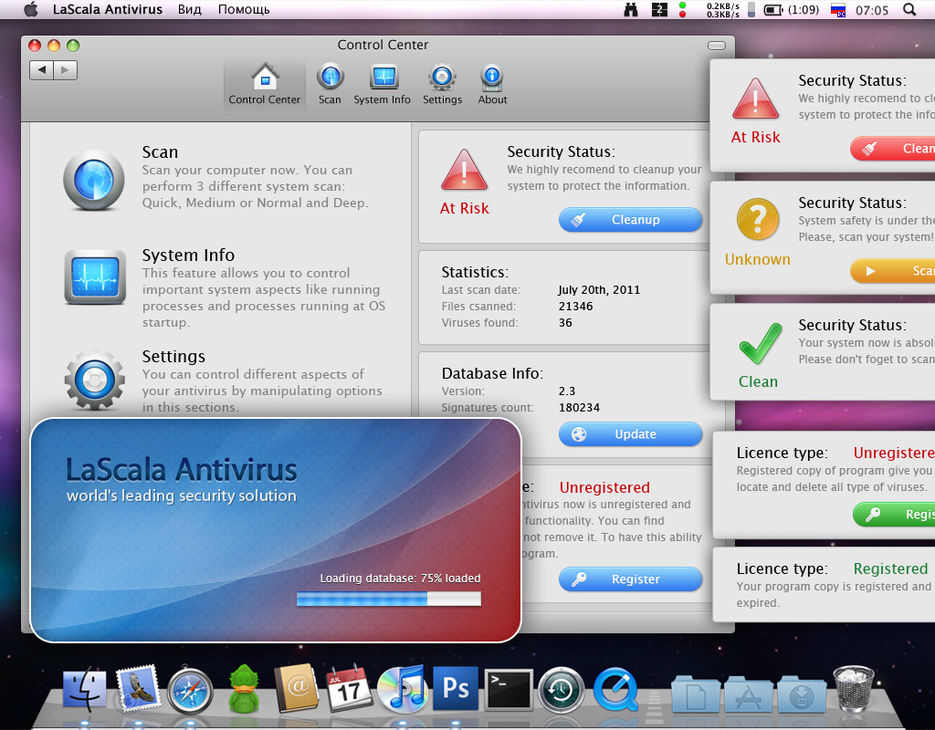Open the Trash in the Dock
935x730 pixels.
[x=853, y=689]
